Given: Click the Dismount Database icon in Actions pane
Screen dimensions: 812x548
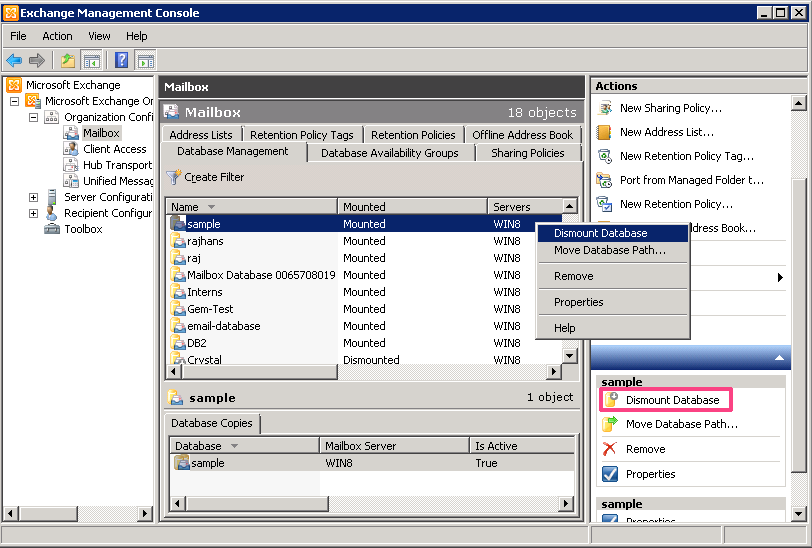Looking at the screenshot, I should [x=611, y=400].
